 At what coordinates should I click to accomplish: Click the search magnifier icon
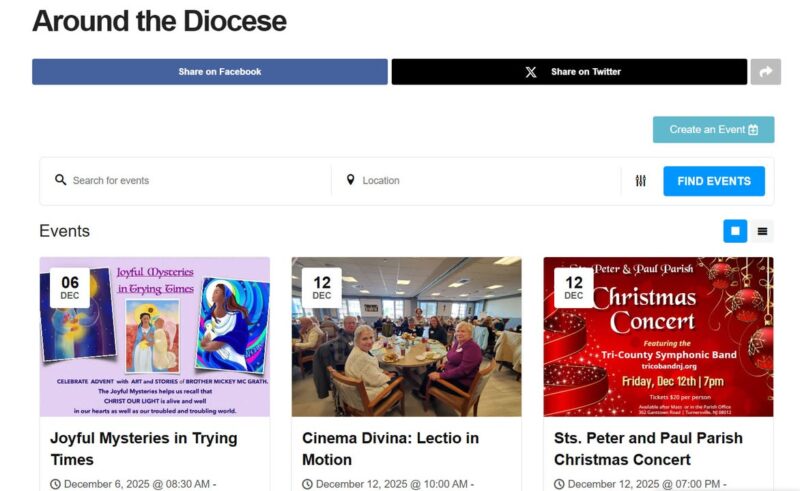click(x=61, y=180)
